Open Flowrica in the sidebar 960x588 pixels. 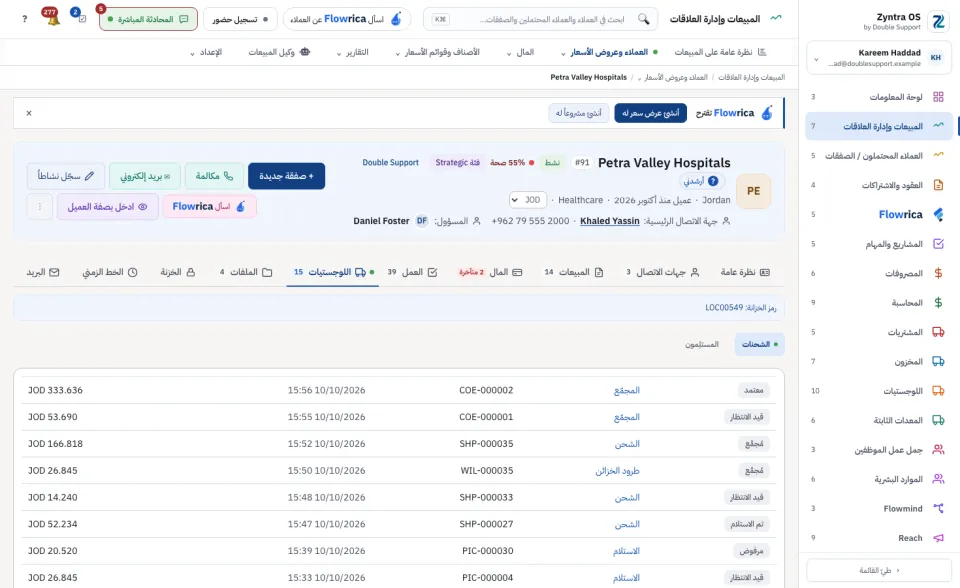879,214
